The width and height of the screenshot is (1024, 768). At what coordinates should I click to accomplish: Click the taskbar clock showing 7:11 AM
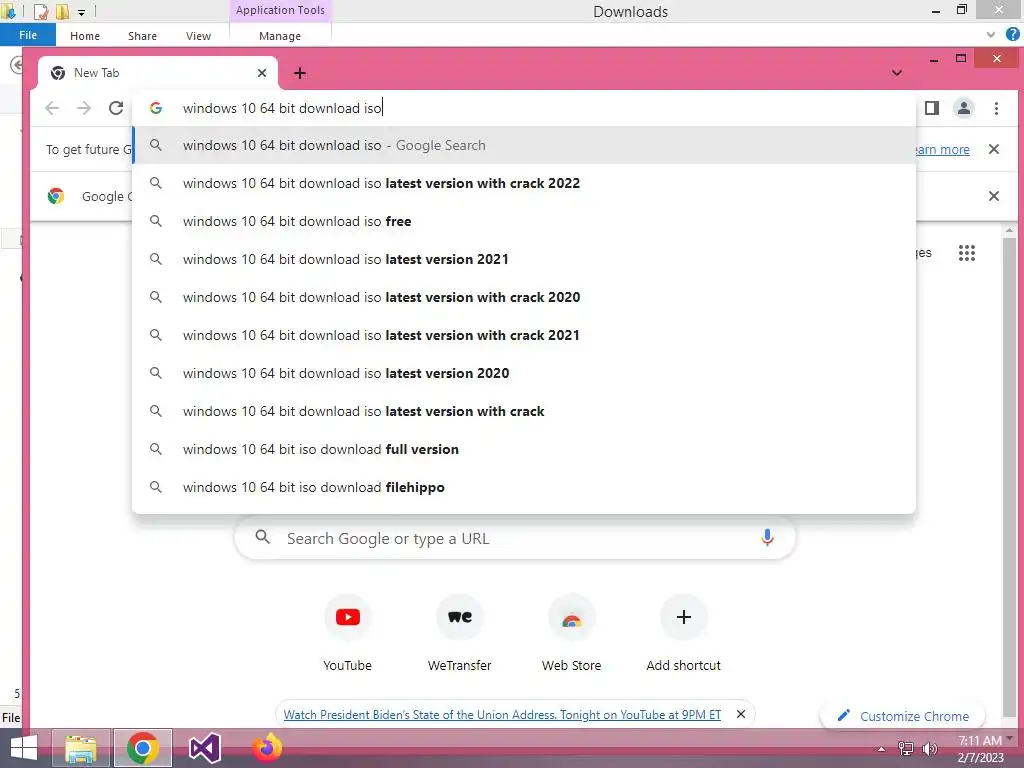(980, 748)
